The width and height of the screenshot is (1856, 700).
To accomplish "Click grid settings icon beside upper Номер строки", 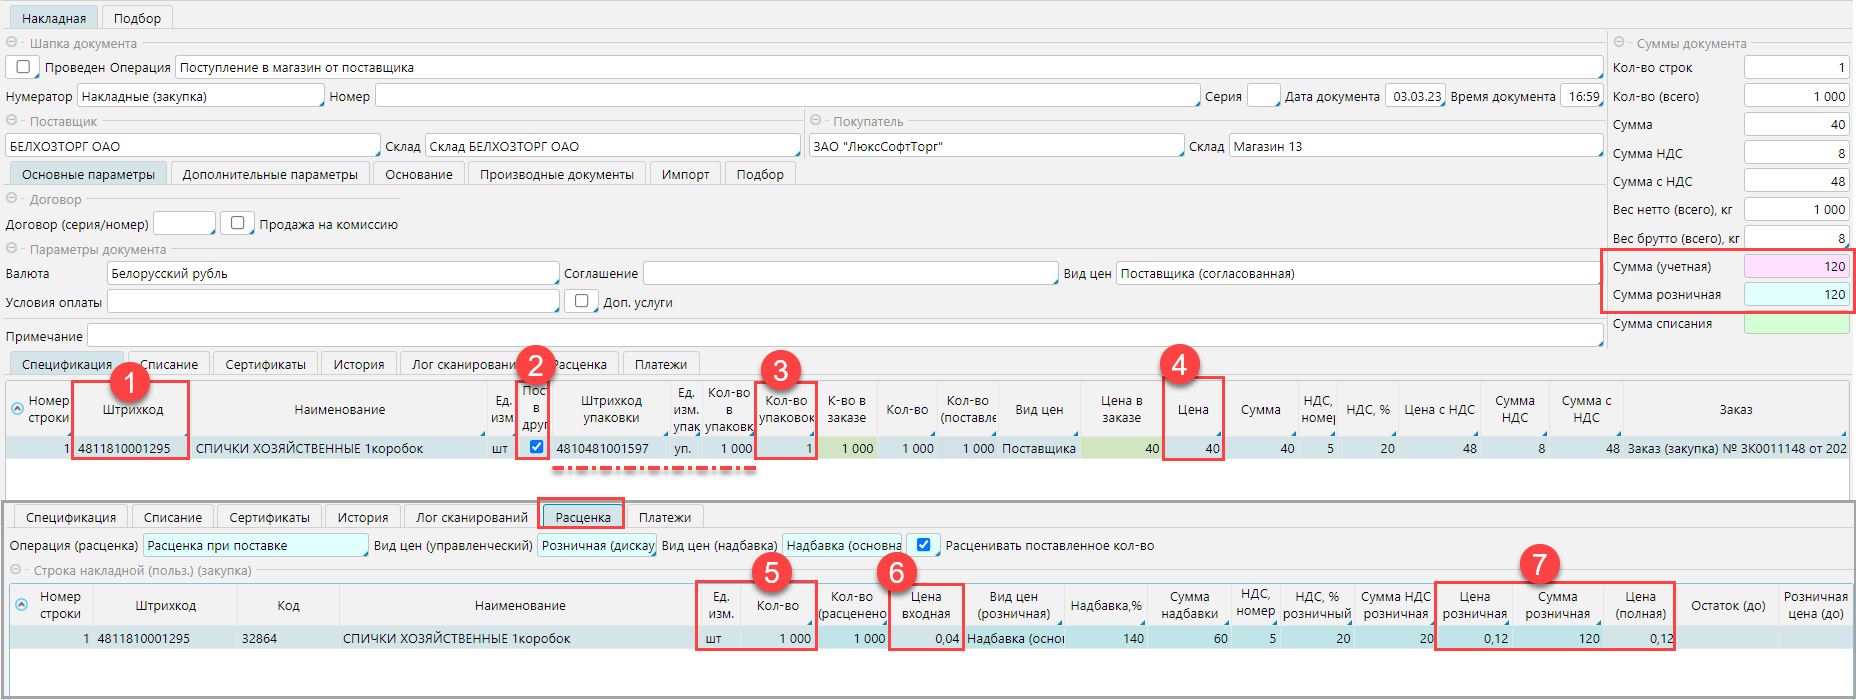I will pos(17,409).
